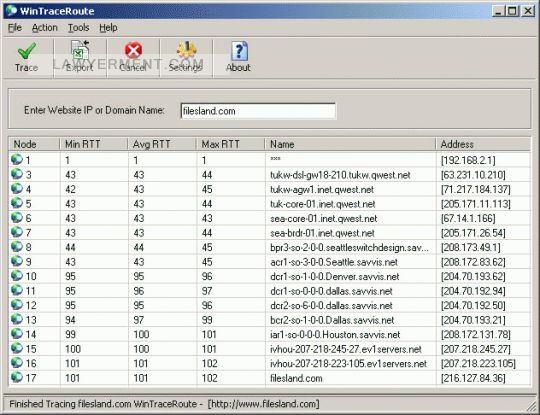Click the WinTraceRoute title bar globe icon
The image size is (540, 415).
click(x=11, y=10)
